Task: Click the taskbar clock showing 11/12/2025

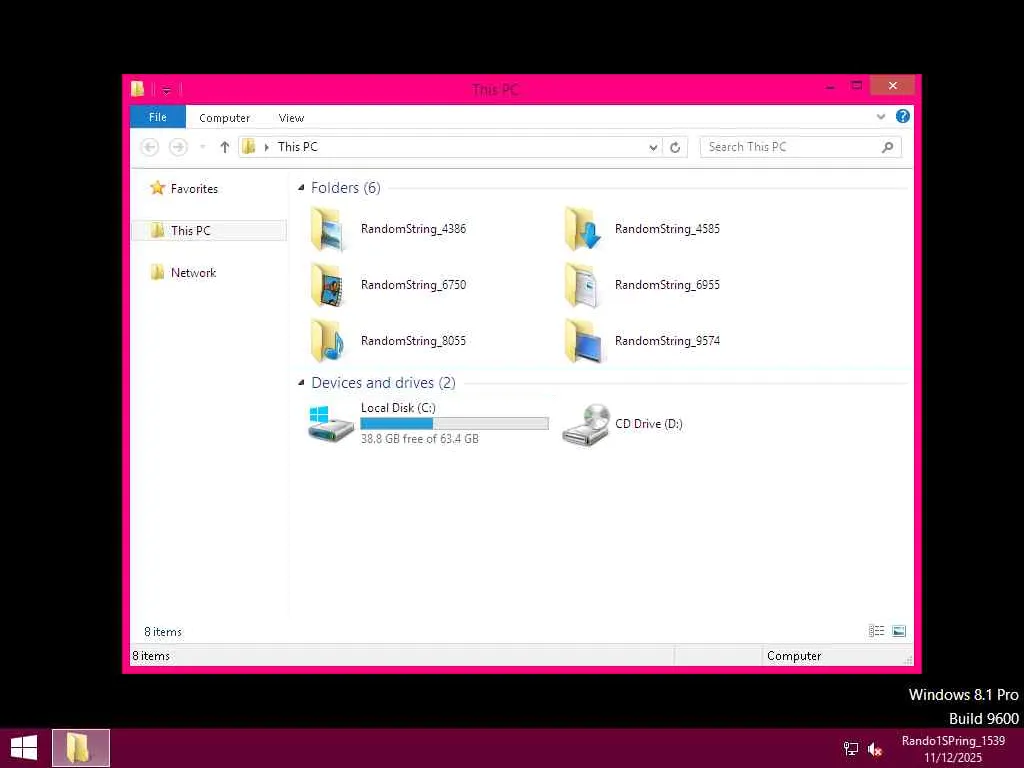Action: pos(953,749)
